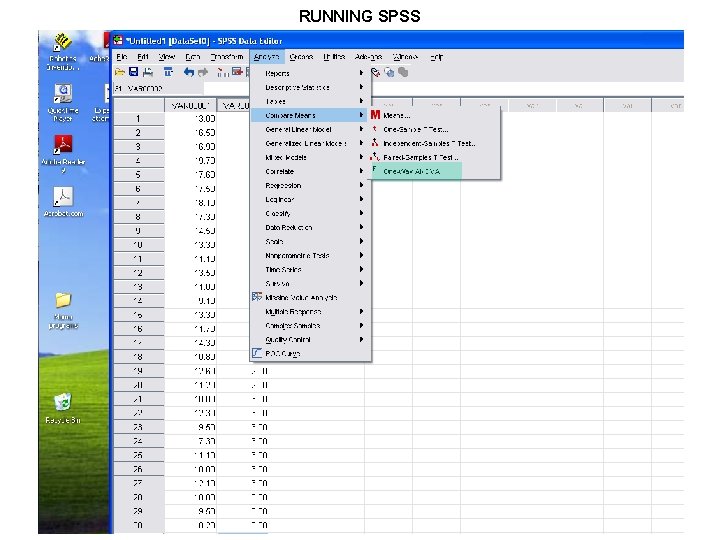Select the 16.50 cell in row 2
This screenshot has height=540, width=720.
pos(191,133)
